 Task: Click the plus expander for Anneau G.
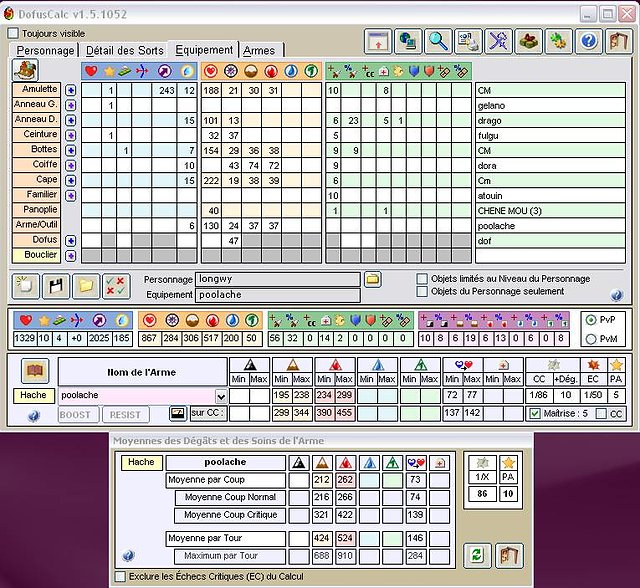pyautogui.click(x=71, y=105)
